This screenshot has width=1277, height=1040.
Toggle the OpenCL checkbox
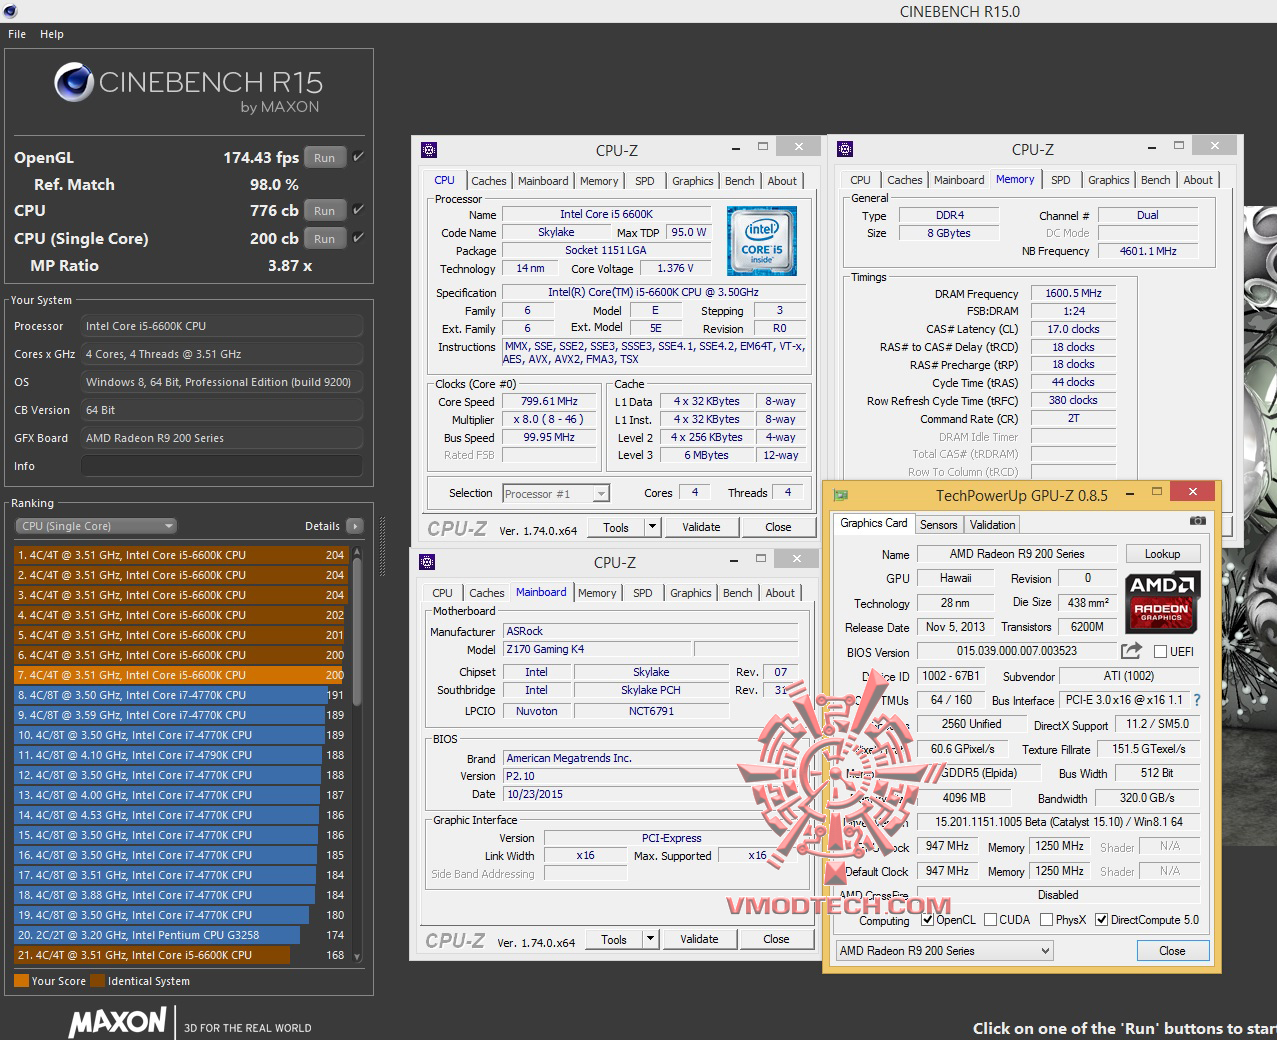[x=927, y=920]
